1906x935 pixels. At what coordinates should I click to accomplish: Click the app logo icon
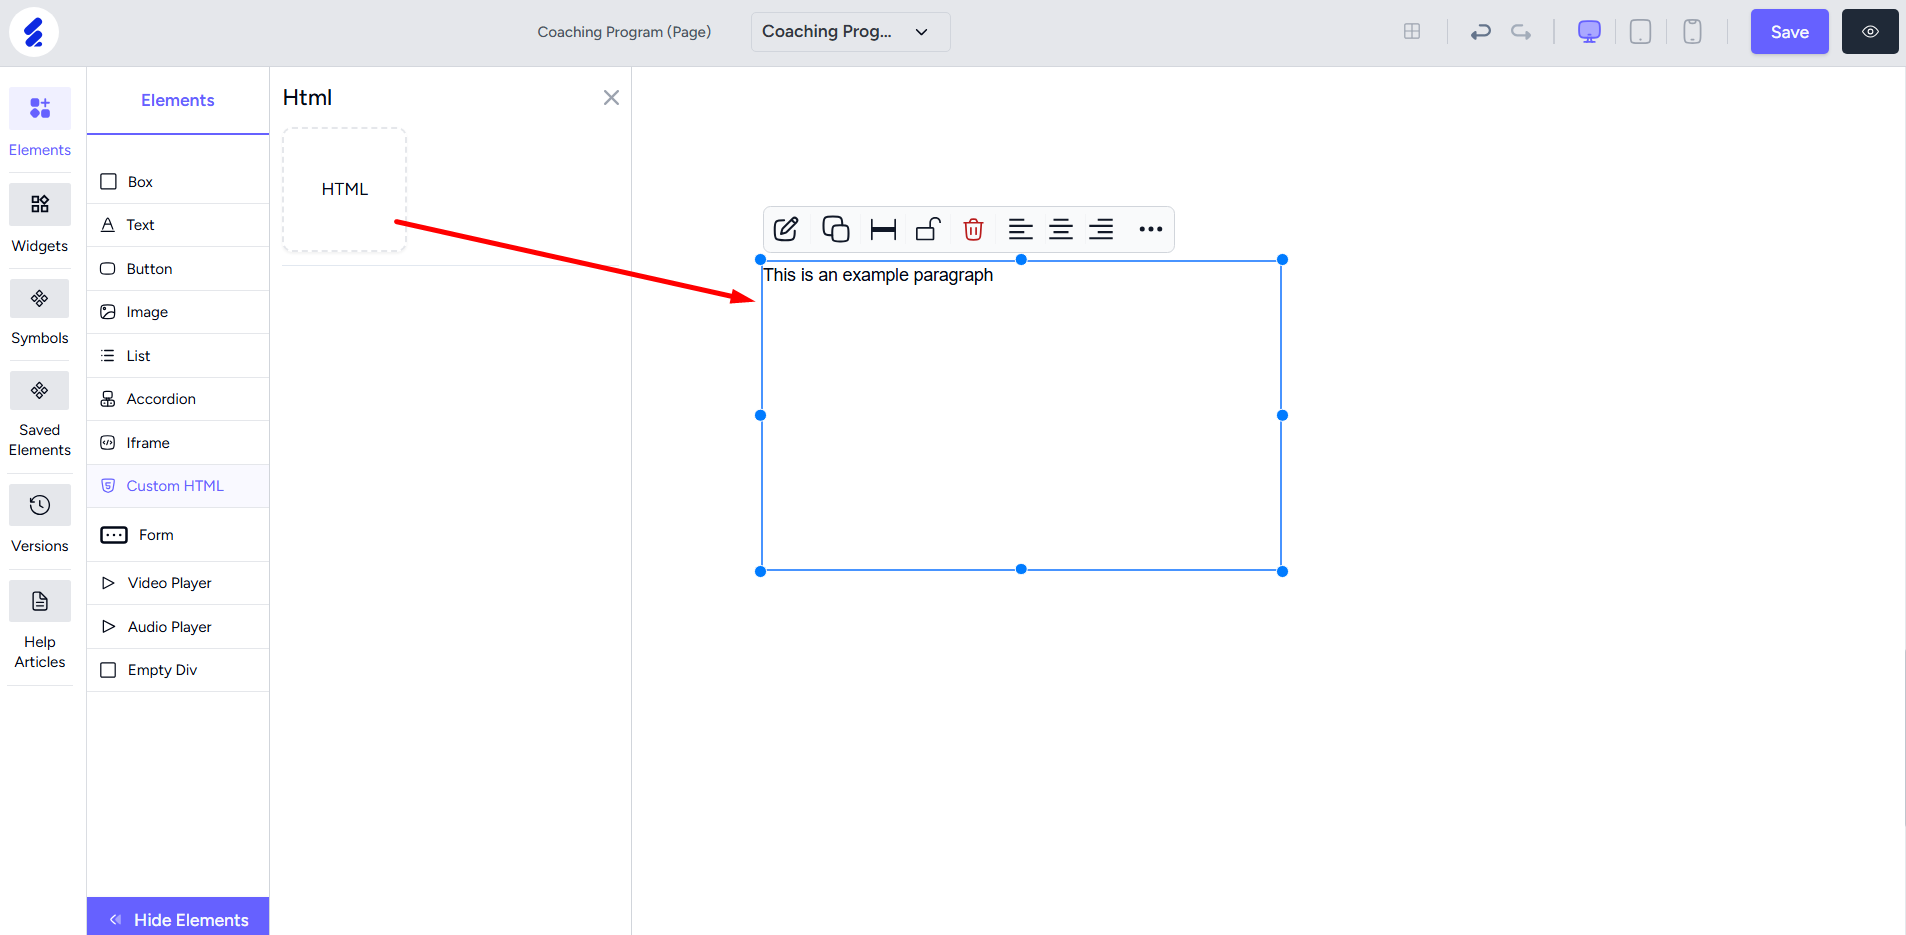(x=34, y=32)
